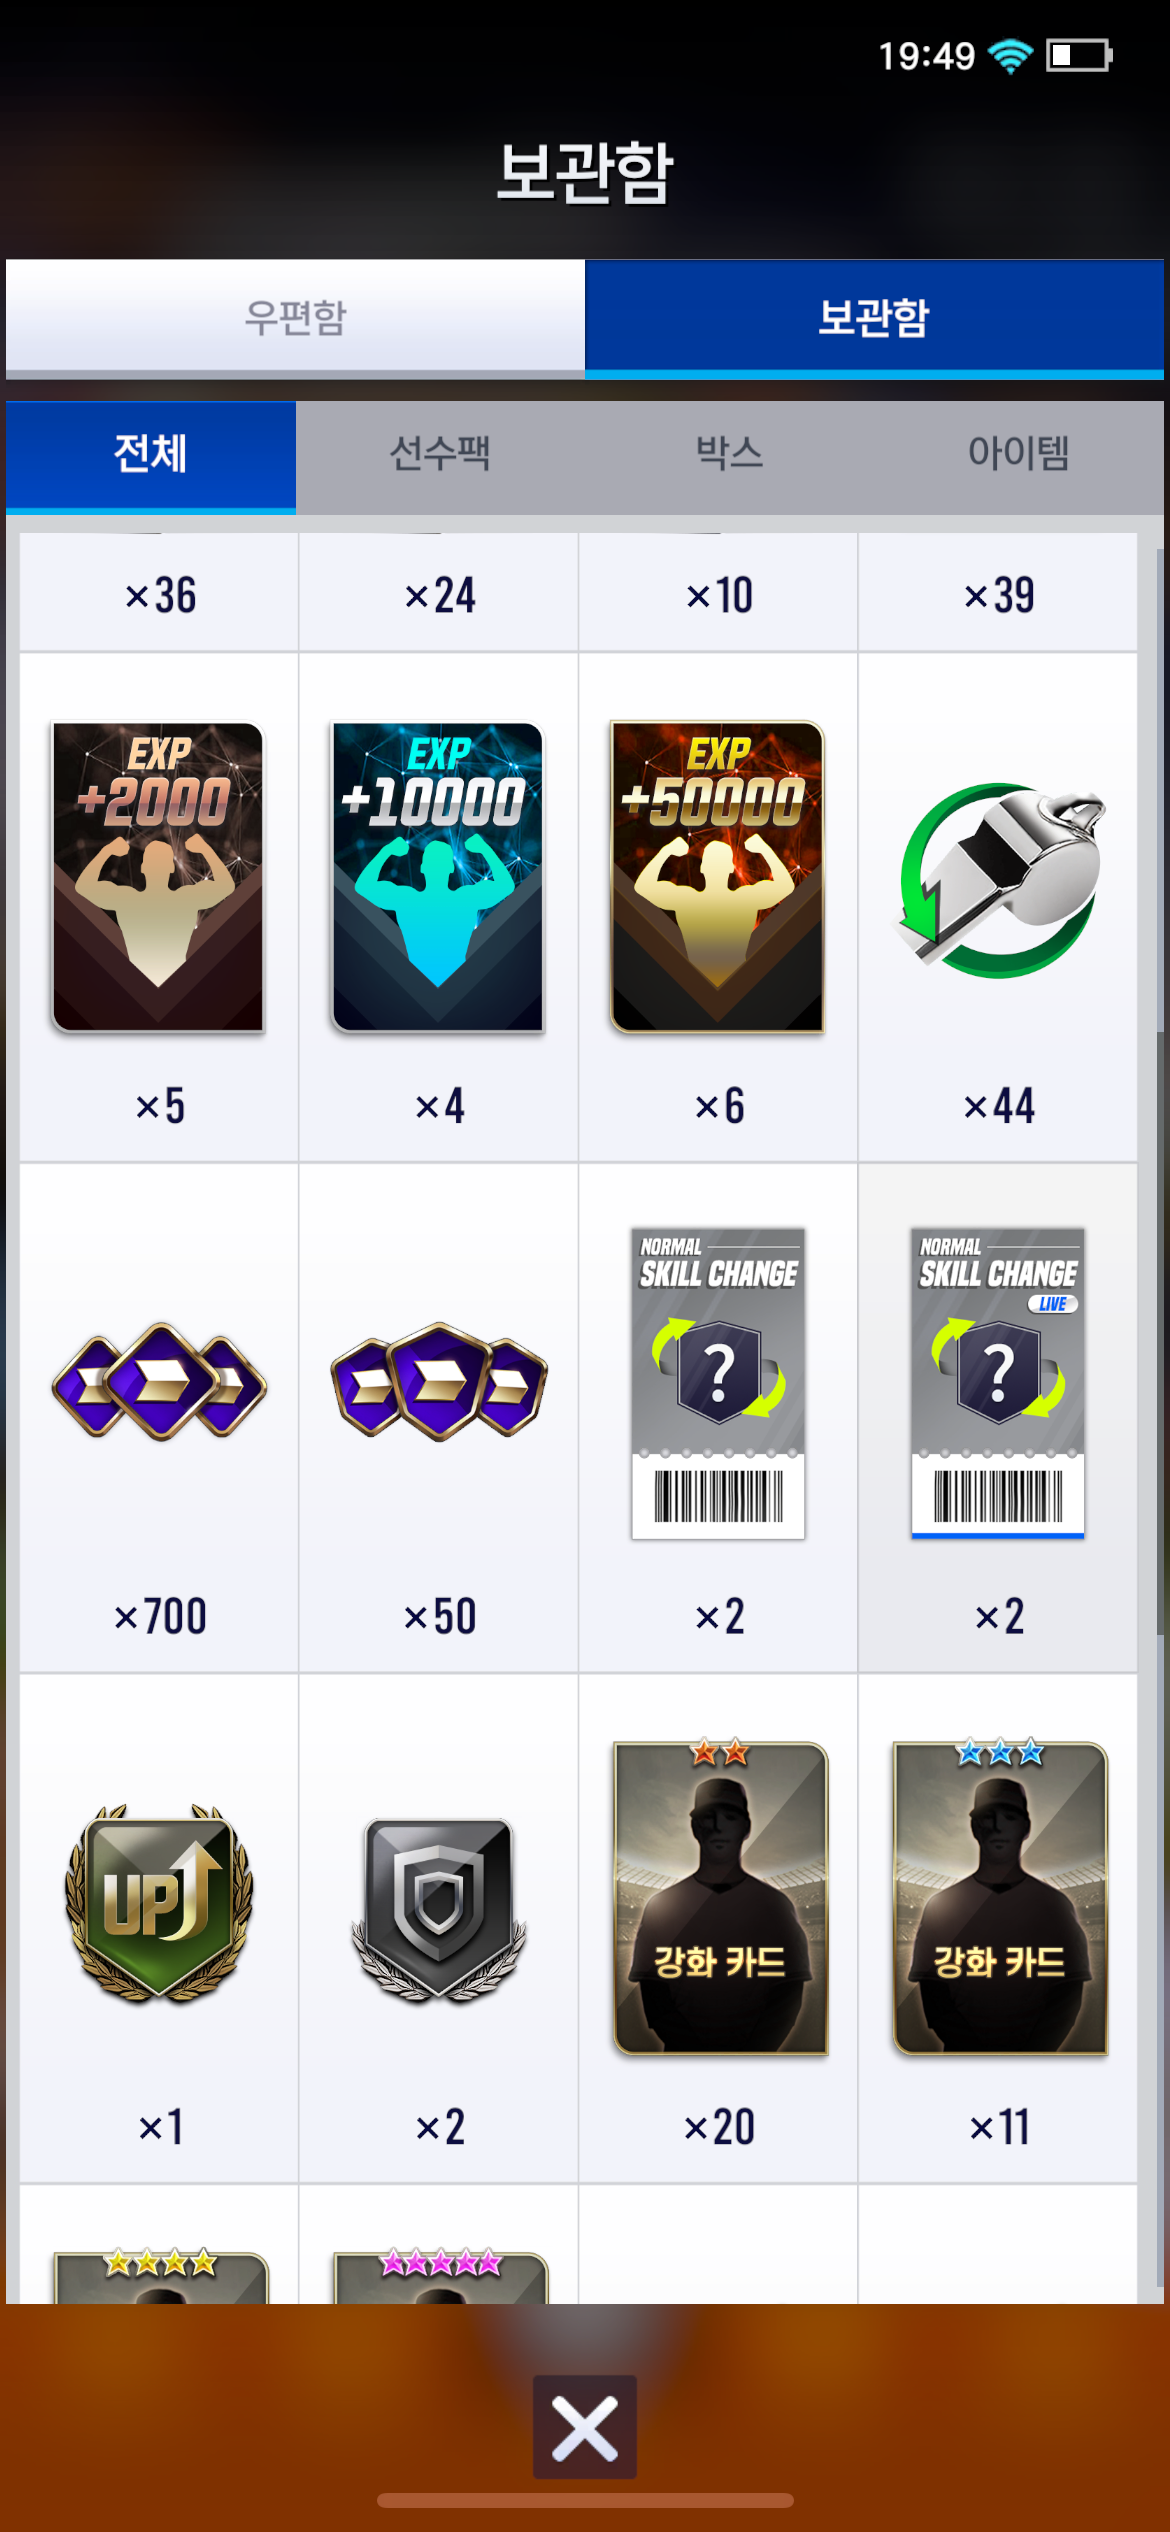This screenshot has height=2532, width=1170.
Task: Select the 전체 filter tab
Action: point(151,455)
